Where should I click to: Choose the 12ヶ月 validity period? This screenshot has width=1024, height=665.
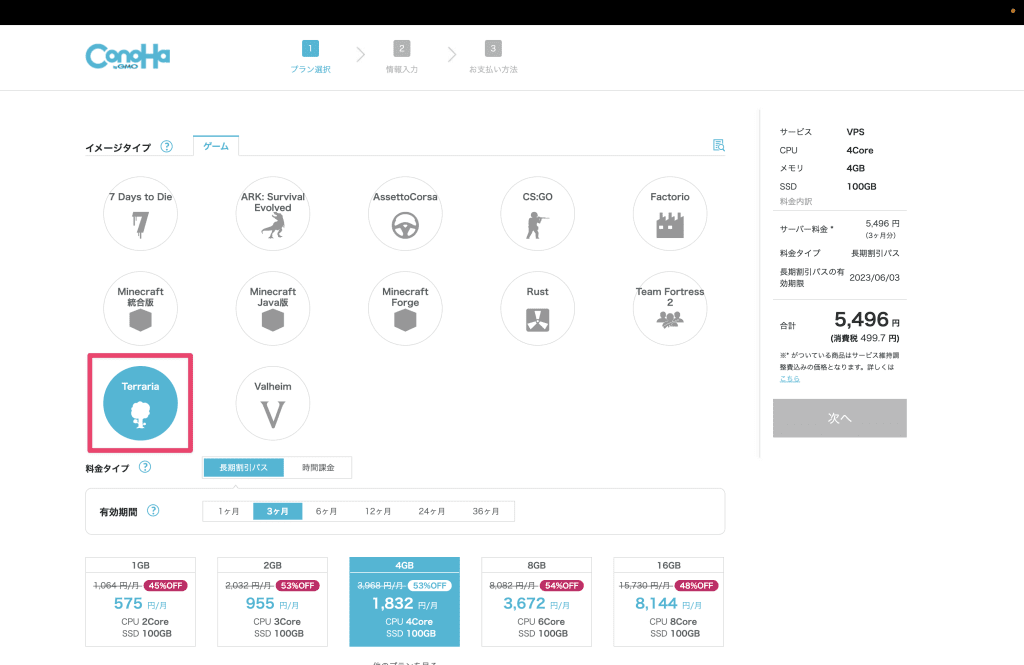click(x=378, y=511)
